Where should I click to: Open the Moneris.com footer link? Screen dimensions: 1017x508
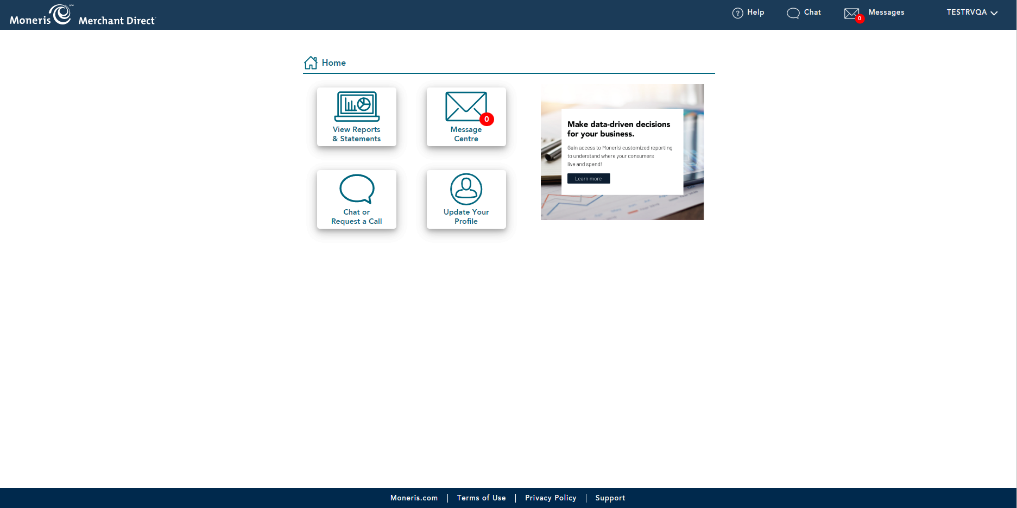pos(414,498)
